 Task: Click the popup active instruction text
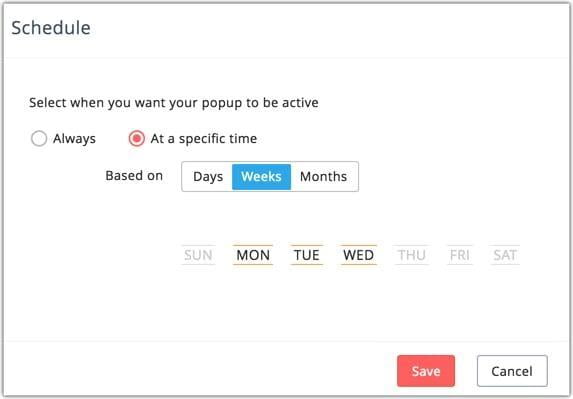click(174, 103)
